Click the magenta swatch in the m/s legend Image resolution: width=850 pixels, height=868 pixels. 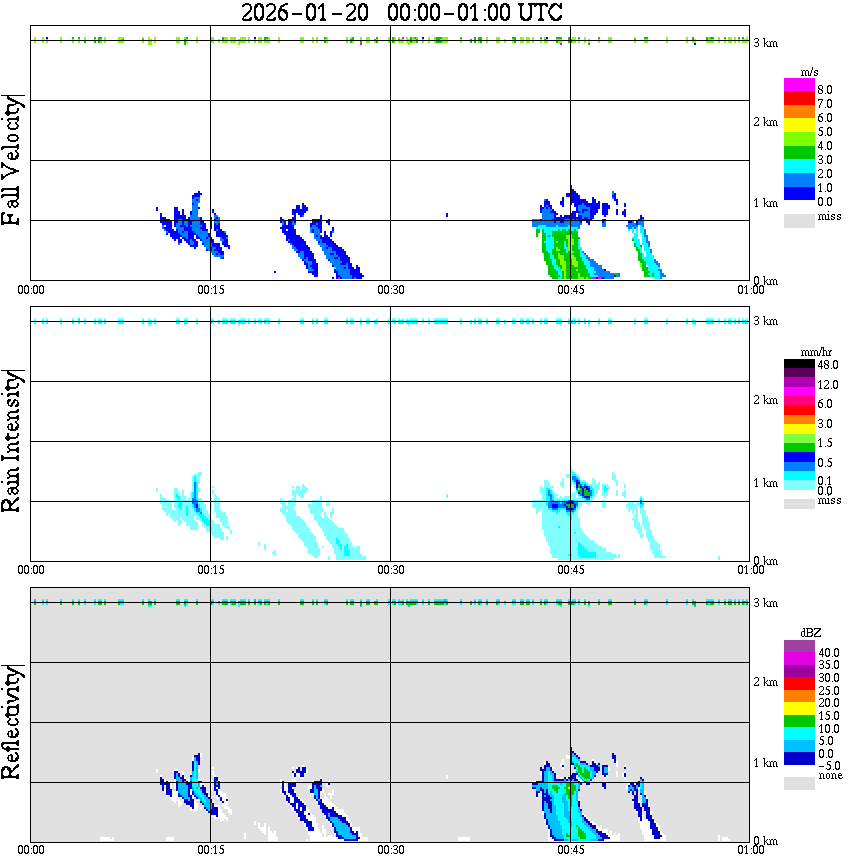799,85
